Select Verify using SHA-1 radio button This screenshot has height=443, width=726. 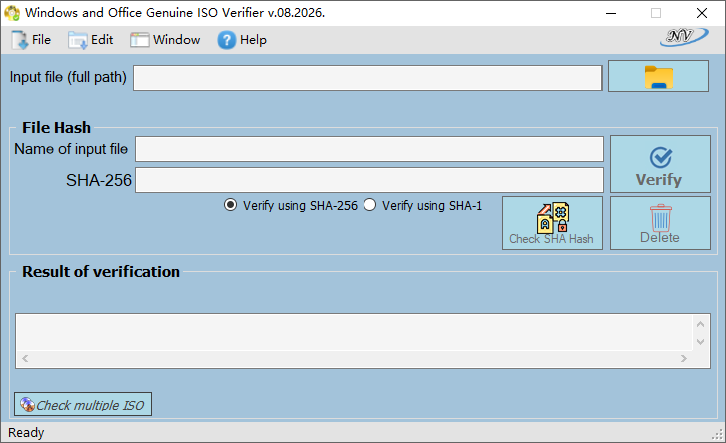(369, 205)
